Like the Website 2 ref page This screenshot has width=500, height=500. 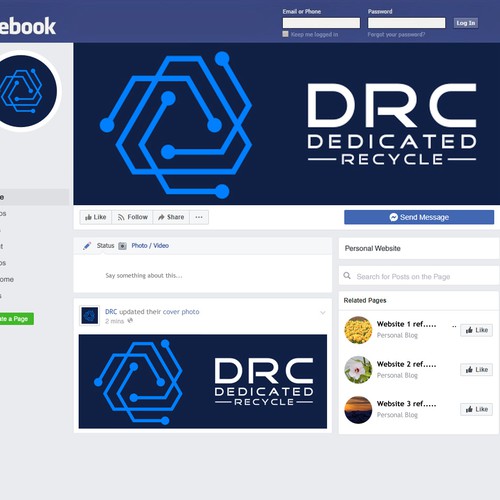pyautogui.click(x=477, y=370)
